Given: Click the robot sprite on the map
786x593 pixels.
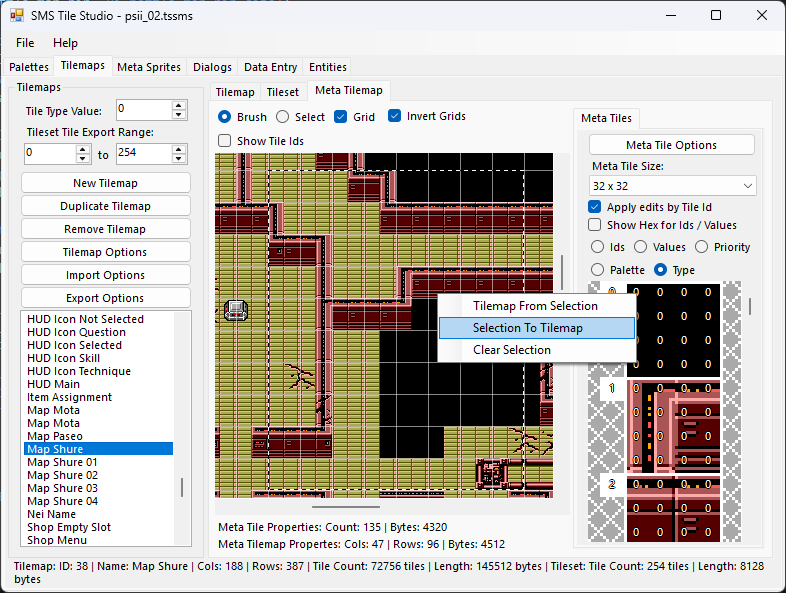Looking at the screenshot, I should (236, 310).
